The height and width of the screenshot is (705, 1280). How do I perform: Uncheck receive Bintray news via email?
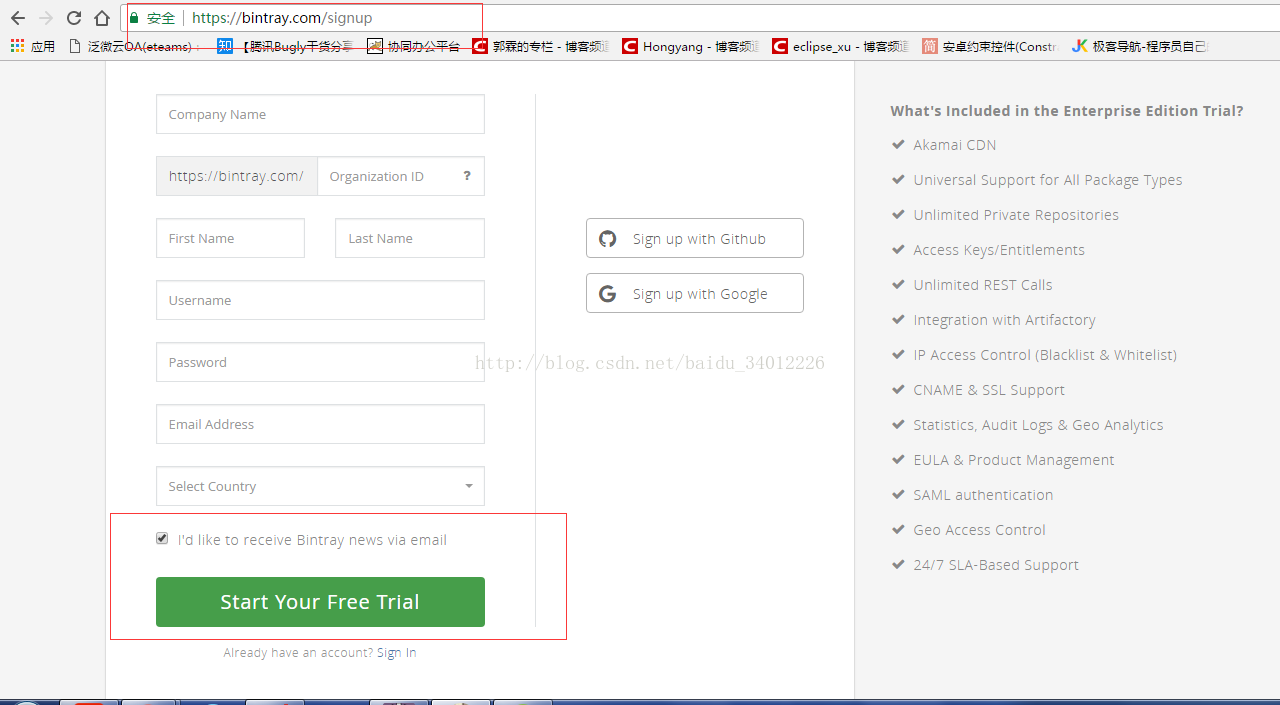(x=162, y=539)
